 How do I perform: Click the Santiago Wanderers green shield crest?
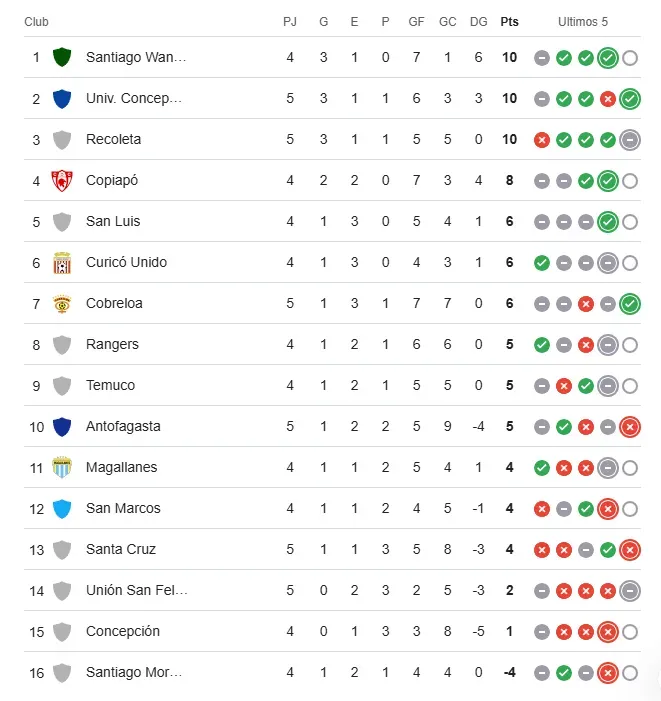pos(62,57)
